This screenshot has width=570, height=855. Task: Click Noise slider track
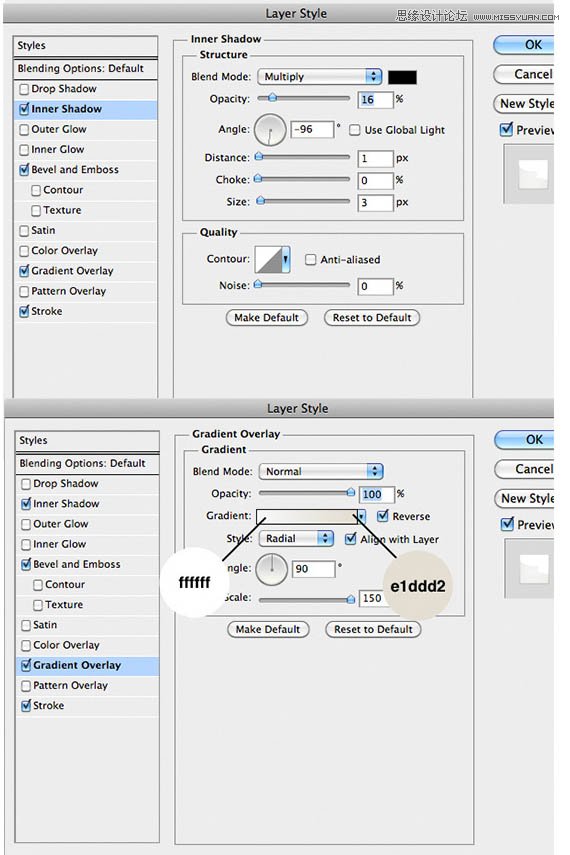[303, 285]
